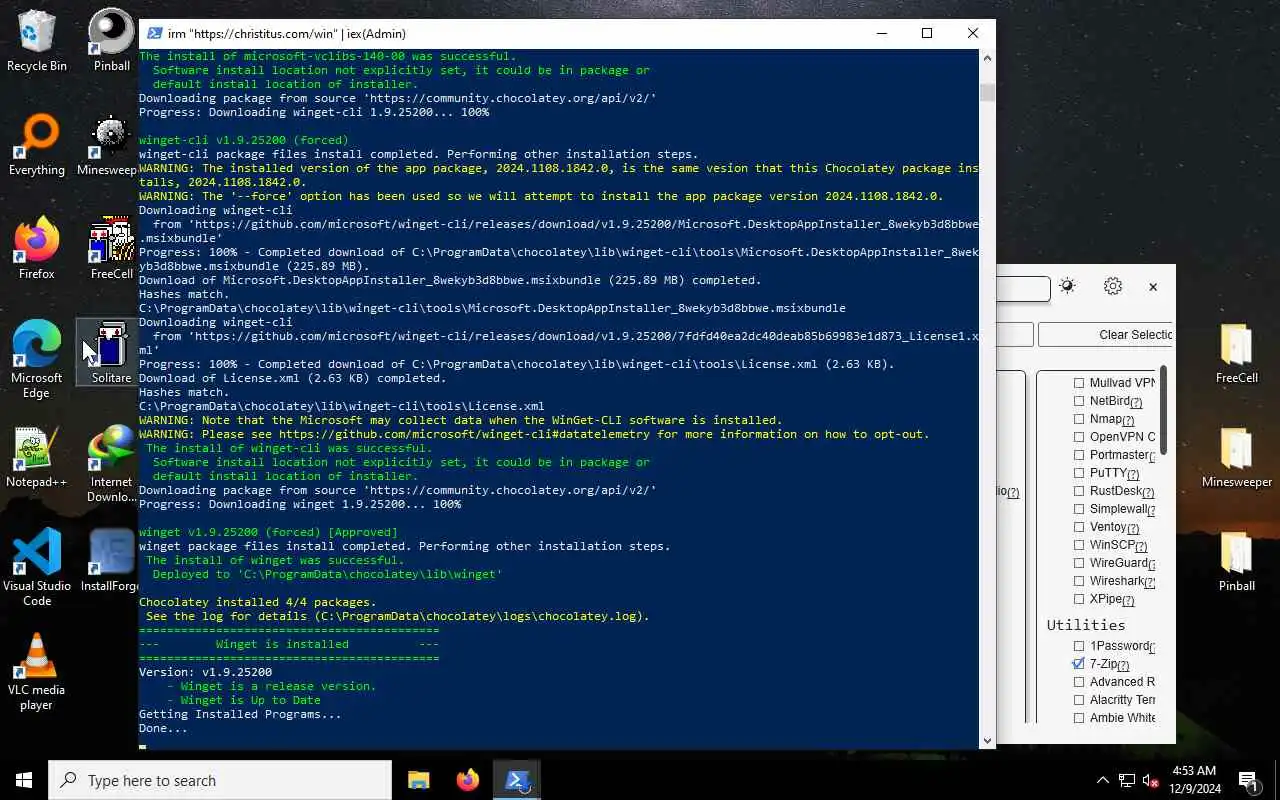The width and height of the screenshot is (1280, 800).
Task: Click Clear Selection button in WinUtil
Action: (1106, 335)
